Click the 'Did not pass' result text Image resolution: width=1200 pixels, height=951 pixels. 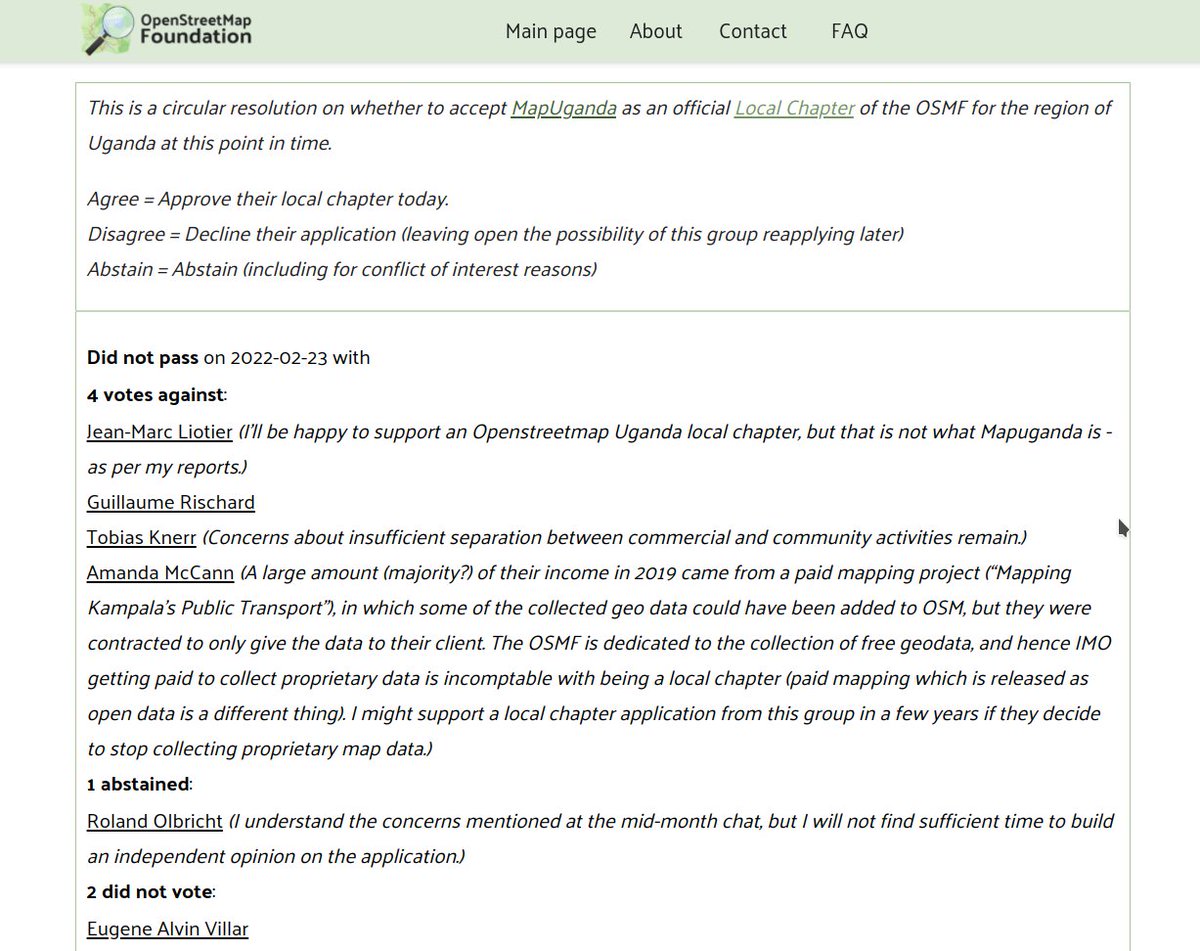[x=143, y=357]
